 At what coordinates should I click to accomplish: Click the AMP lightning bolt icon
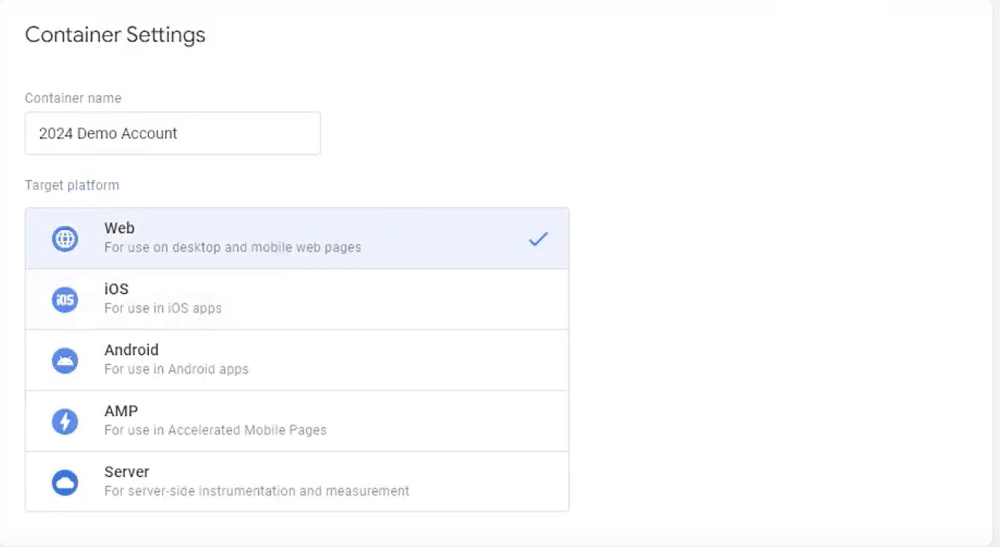pos(65,421)
